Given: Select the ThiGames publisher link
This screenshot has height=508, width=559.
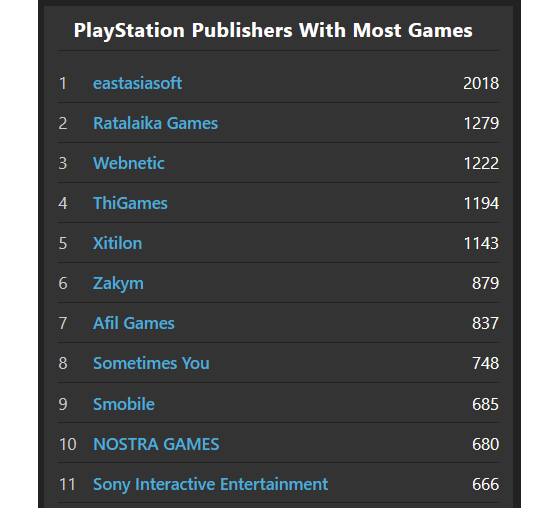Looking at the screenshot, I should 130,203.
